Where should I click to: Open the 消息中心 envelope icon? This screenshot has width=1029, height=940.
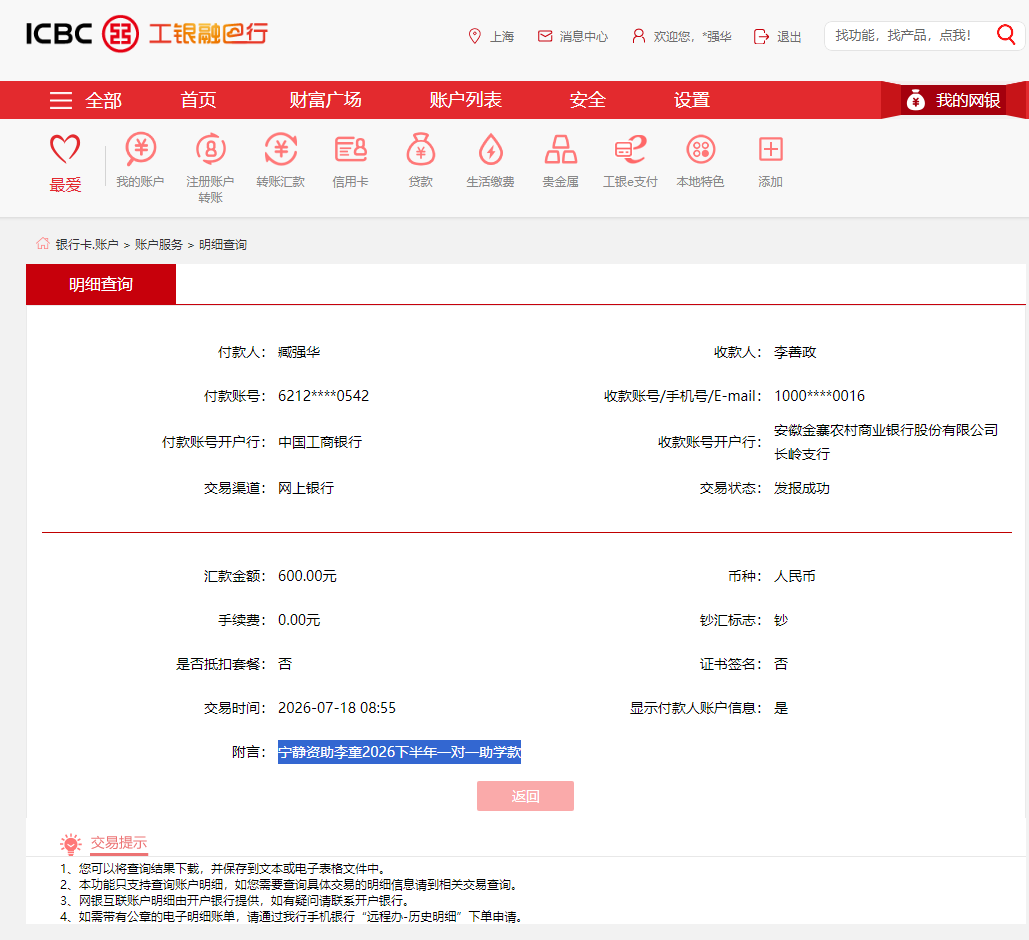point(545,36)
